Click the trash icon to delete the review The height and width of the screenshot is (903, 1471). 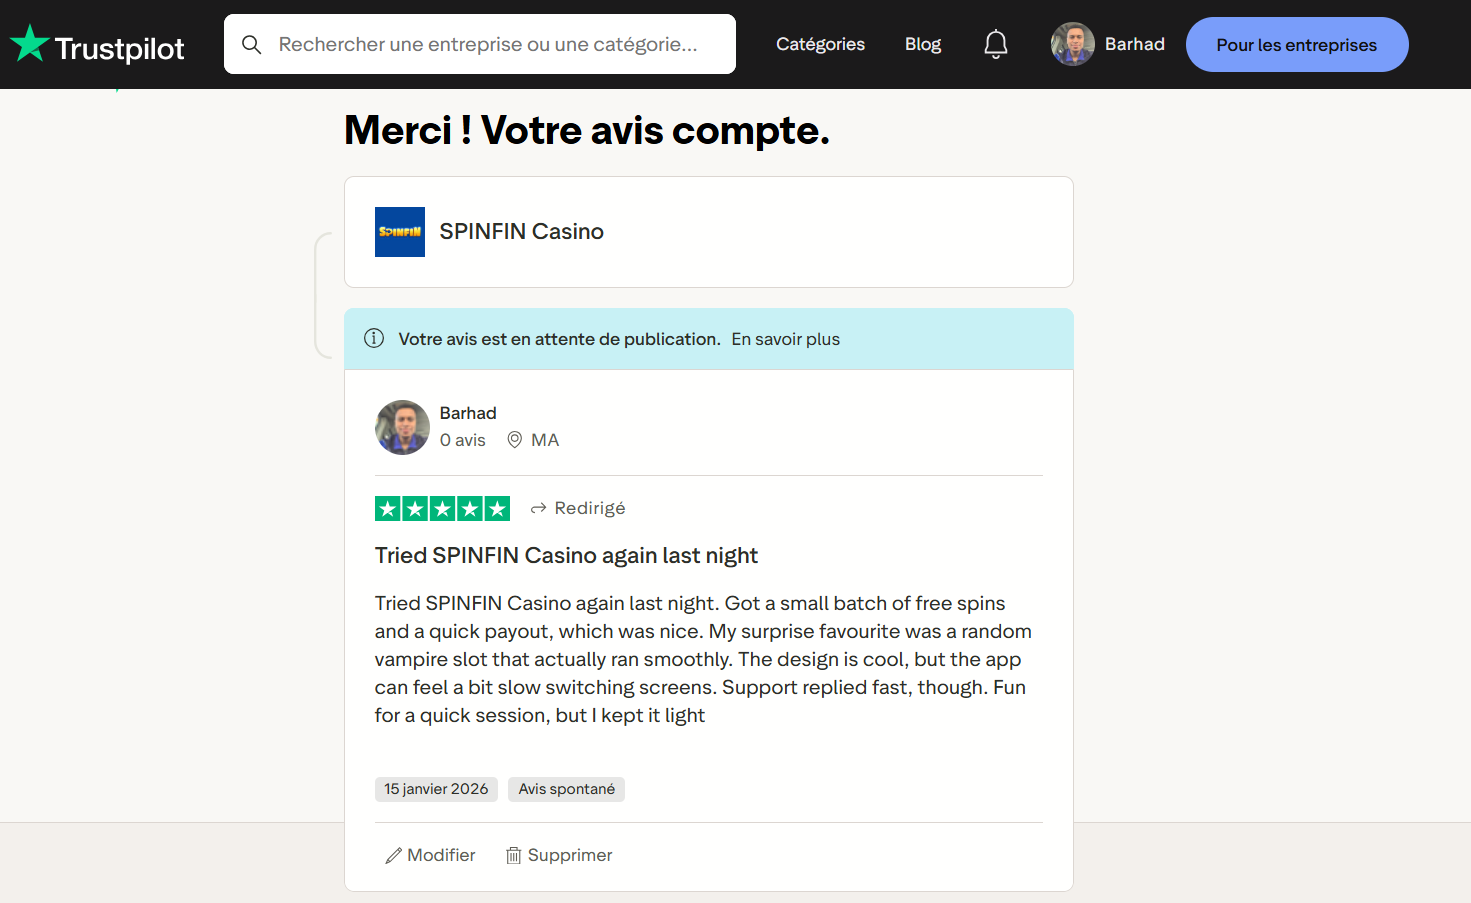[513, 856]
